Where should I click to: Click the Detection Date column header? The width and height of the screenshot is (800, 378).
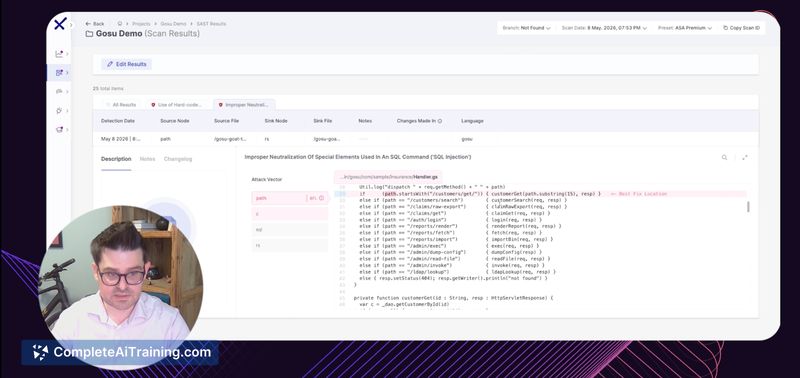[x=118, y=121]
